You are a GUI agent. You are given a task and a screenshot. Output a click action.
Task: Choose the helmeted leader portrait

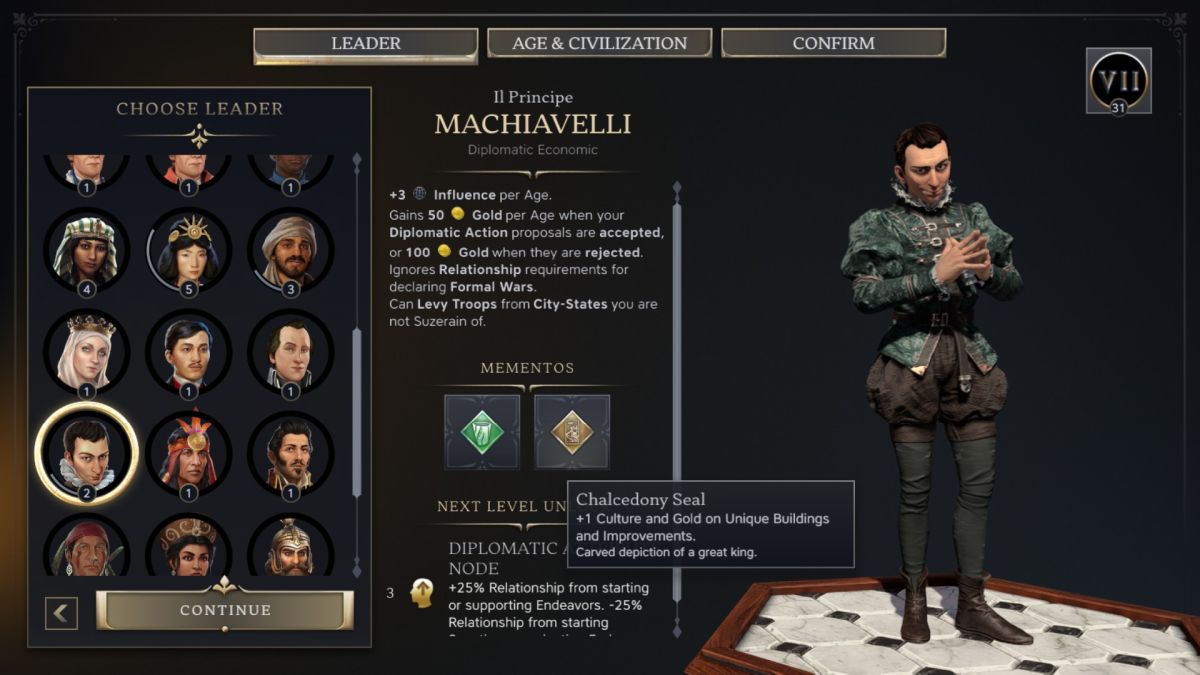coord(290,547)
